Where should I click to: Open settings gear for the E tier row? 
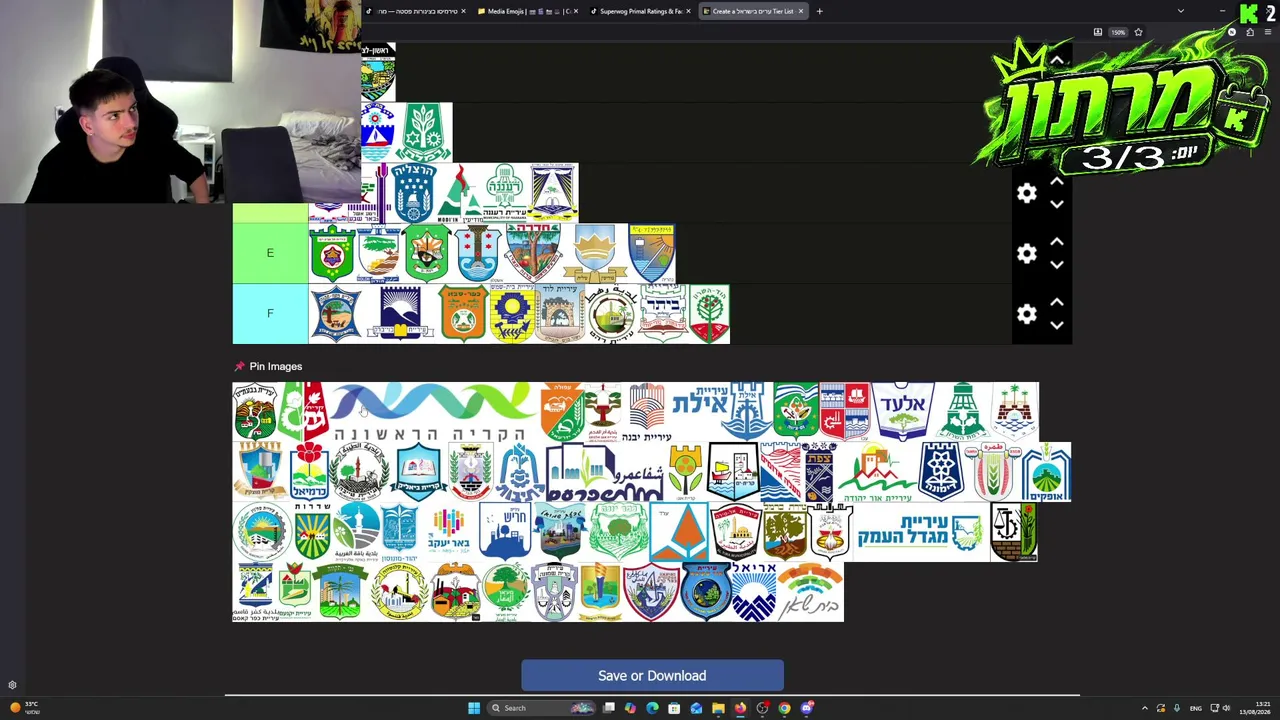point(1027,254)
